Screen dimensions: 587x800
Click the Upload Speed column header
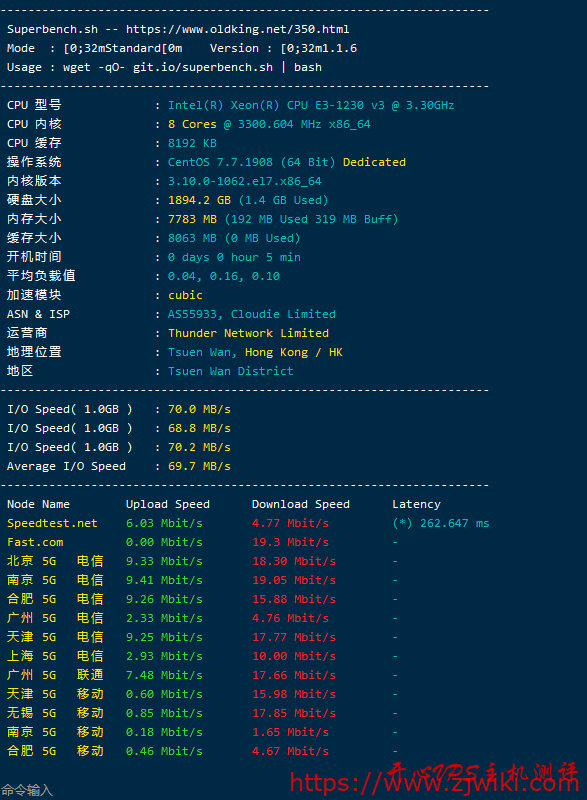tap(168, 504)
